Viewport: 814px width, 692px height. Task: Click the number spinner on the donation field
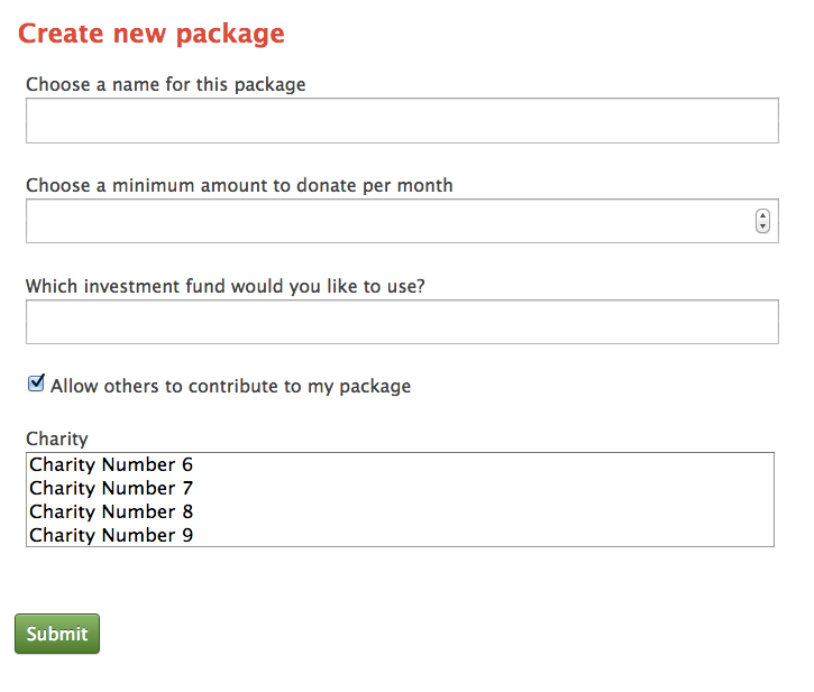[763, 221]
